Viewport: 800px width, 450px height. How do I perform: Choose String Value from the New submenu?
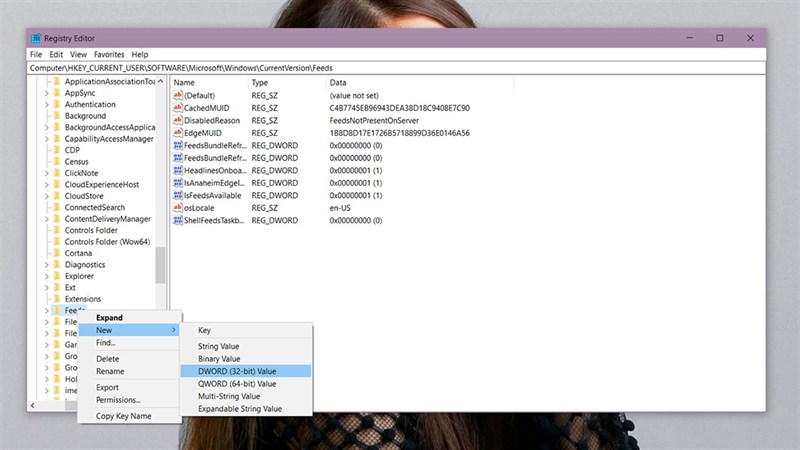[246, 346]
